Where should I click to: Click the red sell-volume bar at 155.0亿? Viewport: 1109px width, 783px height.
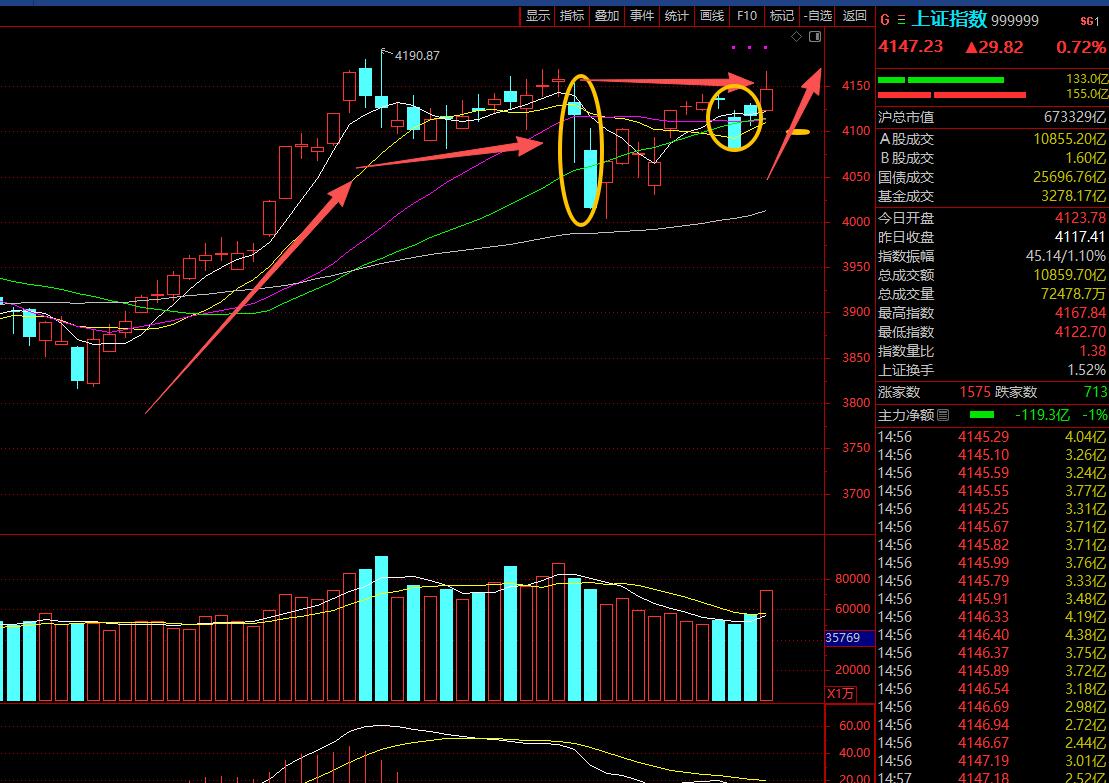(951, 95)
